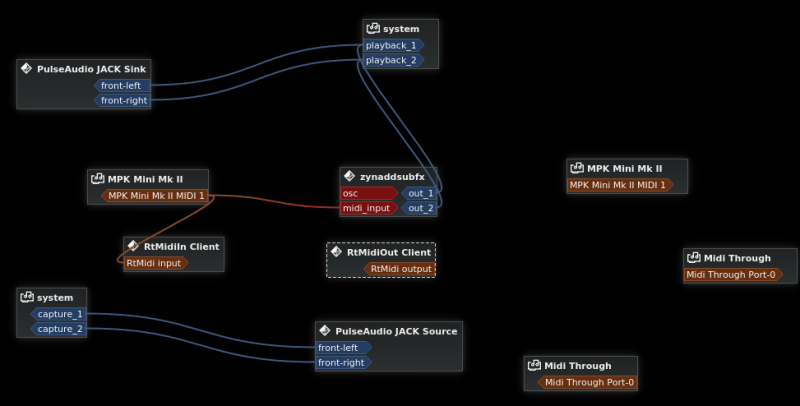
Task: Click the hardware icon on system playback node
Action: point(373,28)
